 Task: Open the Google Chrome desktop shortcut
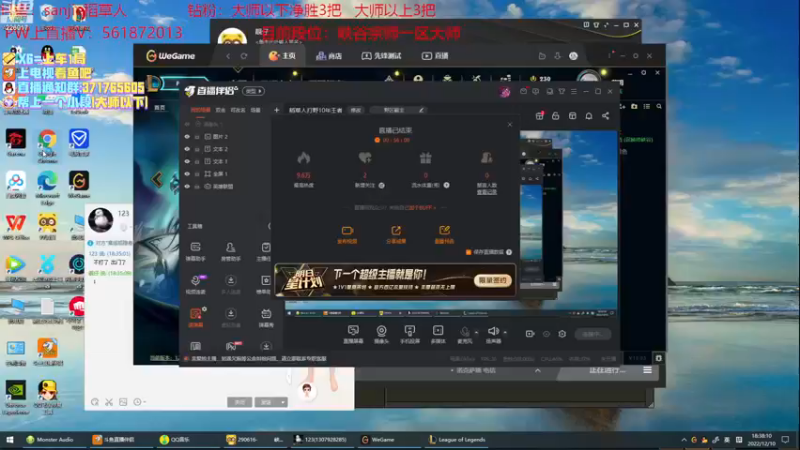pyautogui.click(x=47, y=145)
